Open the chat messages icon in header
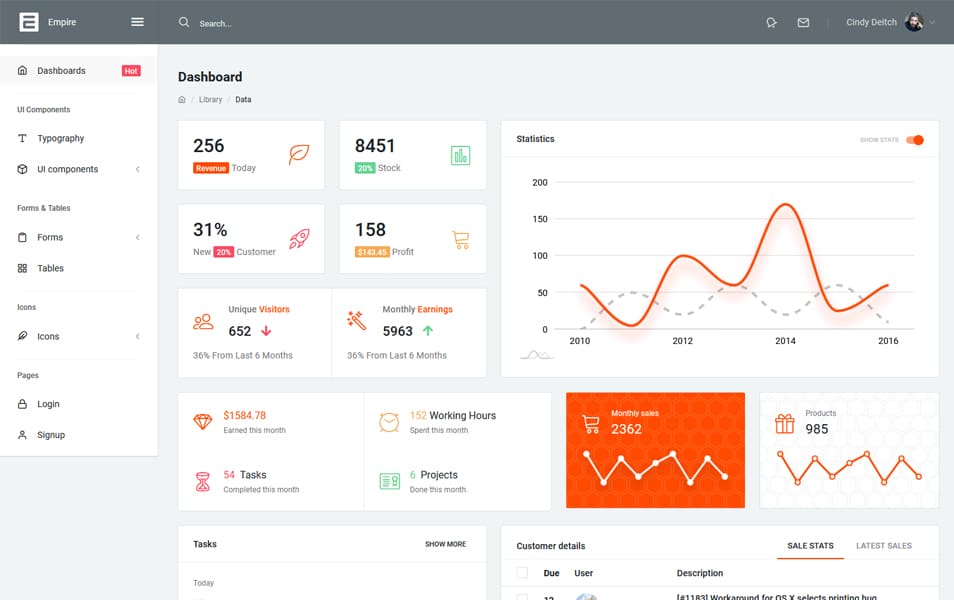 click(x=771, y=22)
